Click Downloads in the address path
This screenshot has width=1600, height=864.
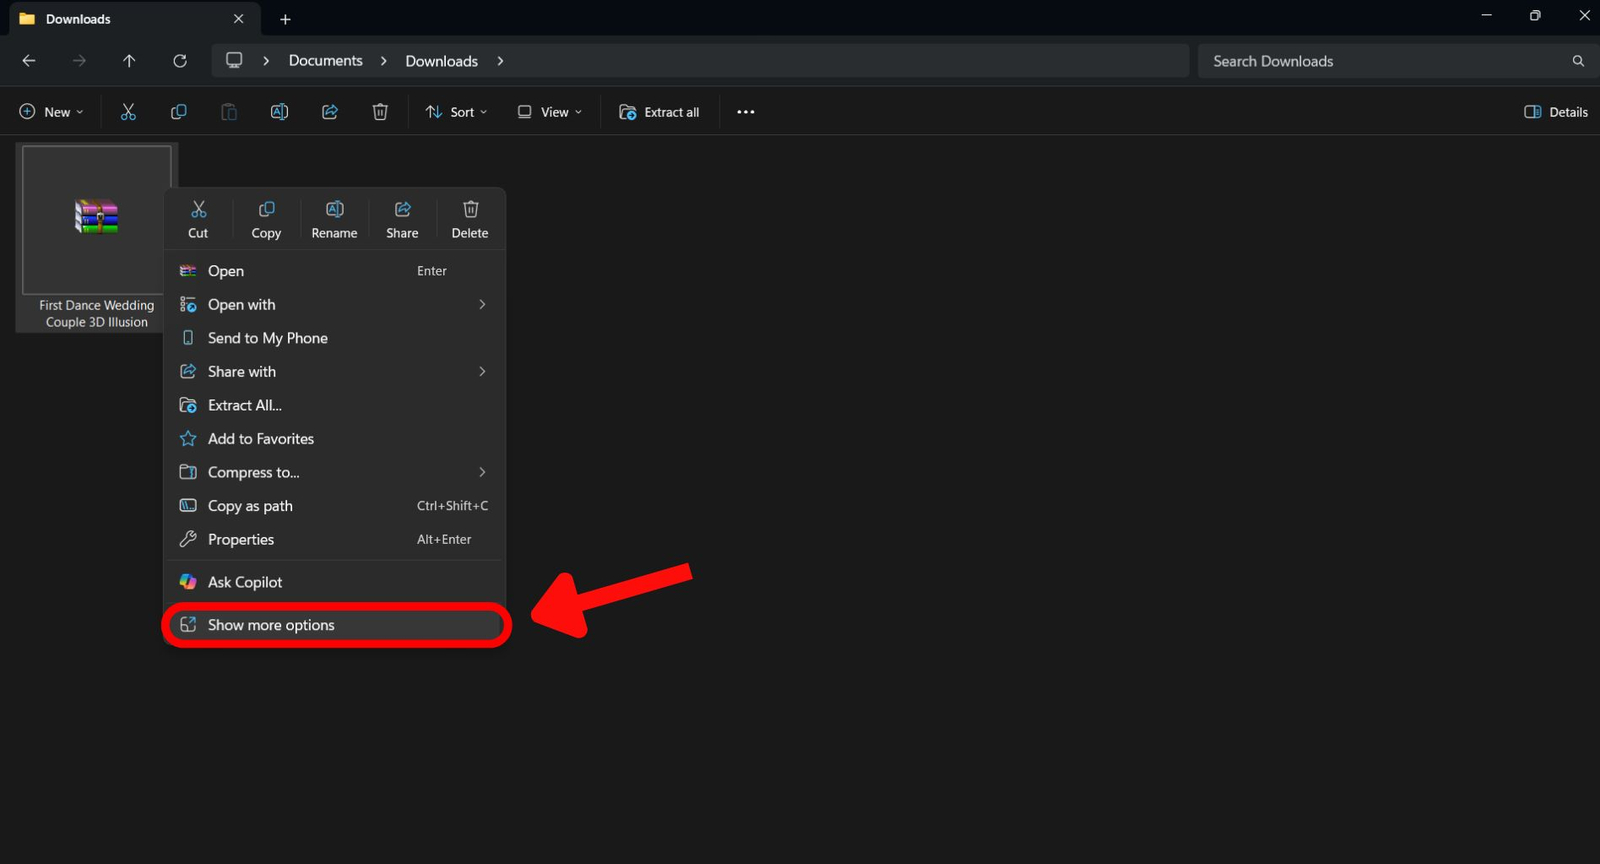tap(442, 61)
